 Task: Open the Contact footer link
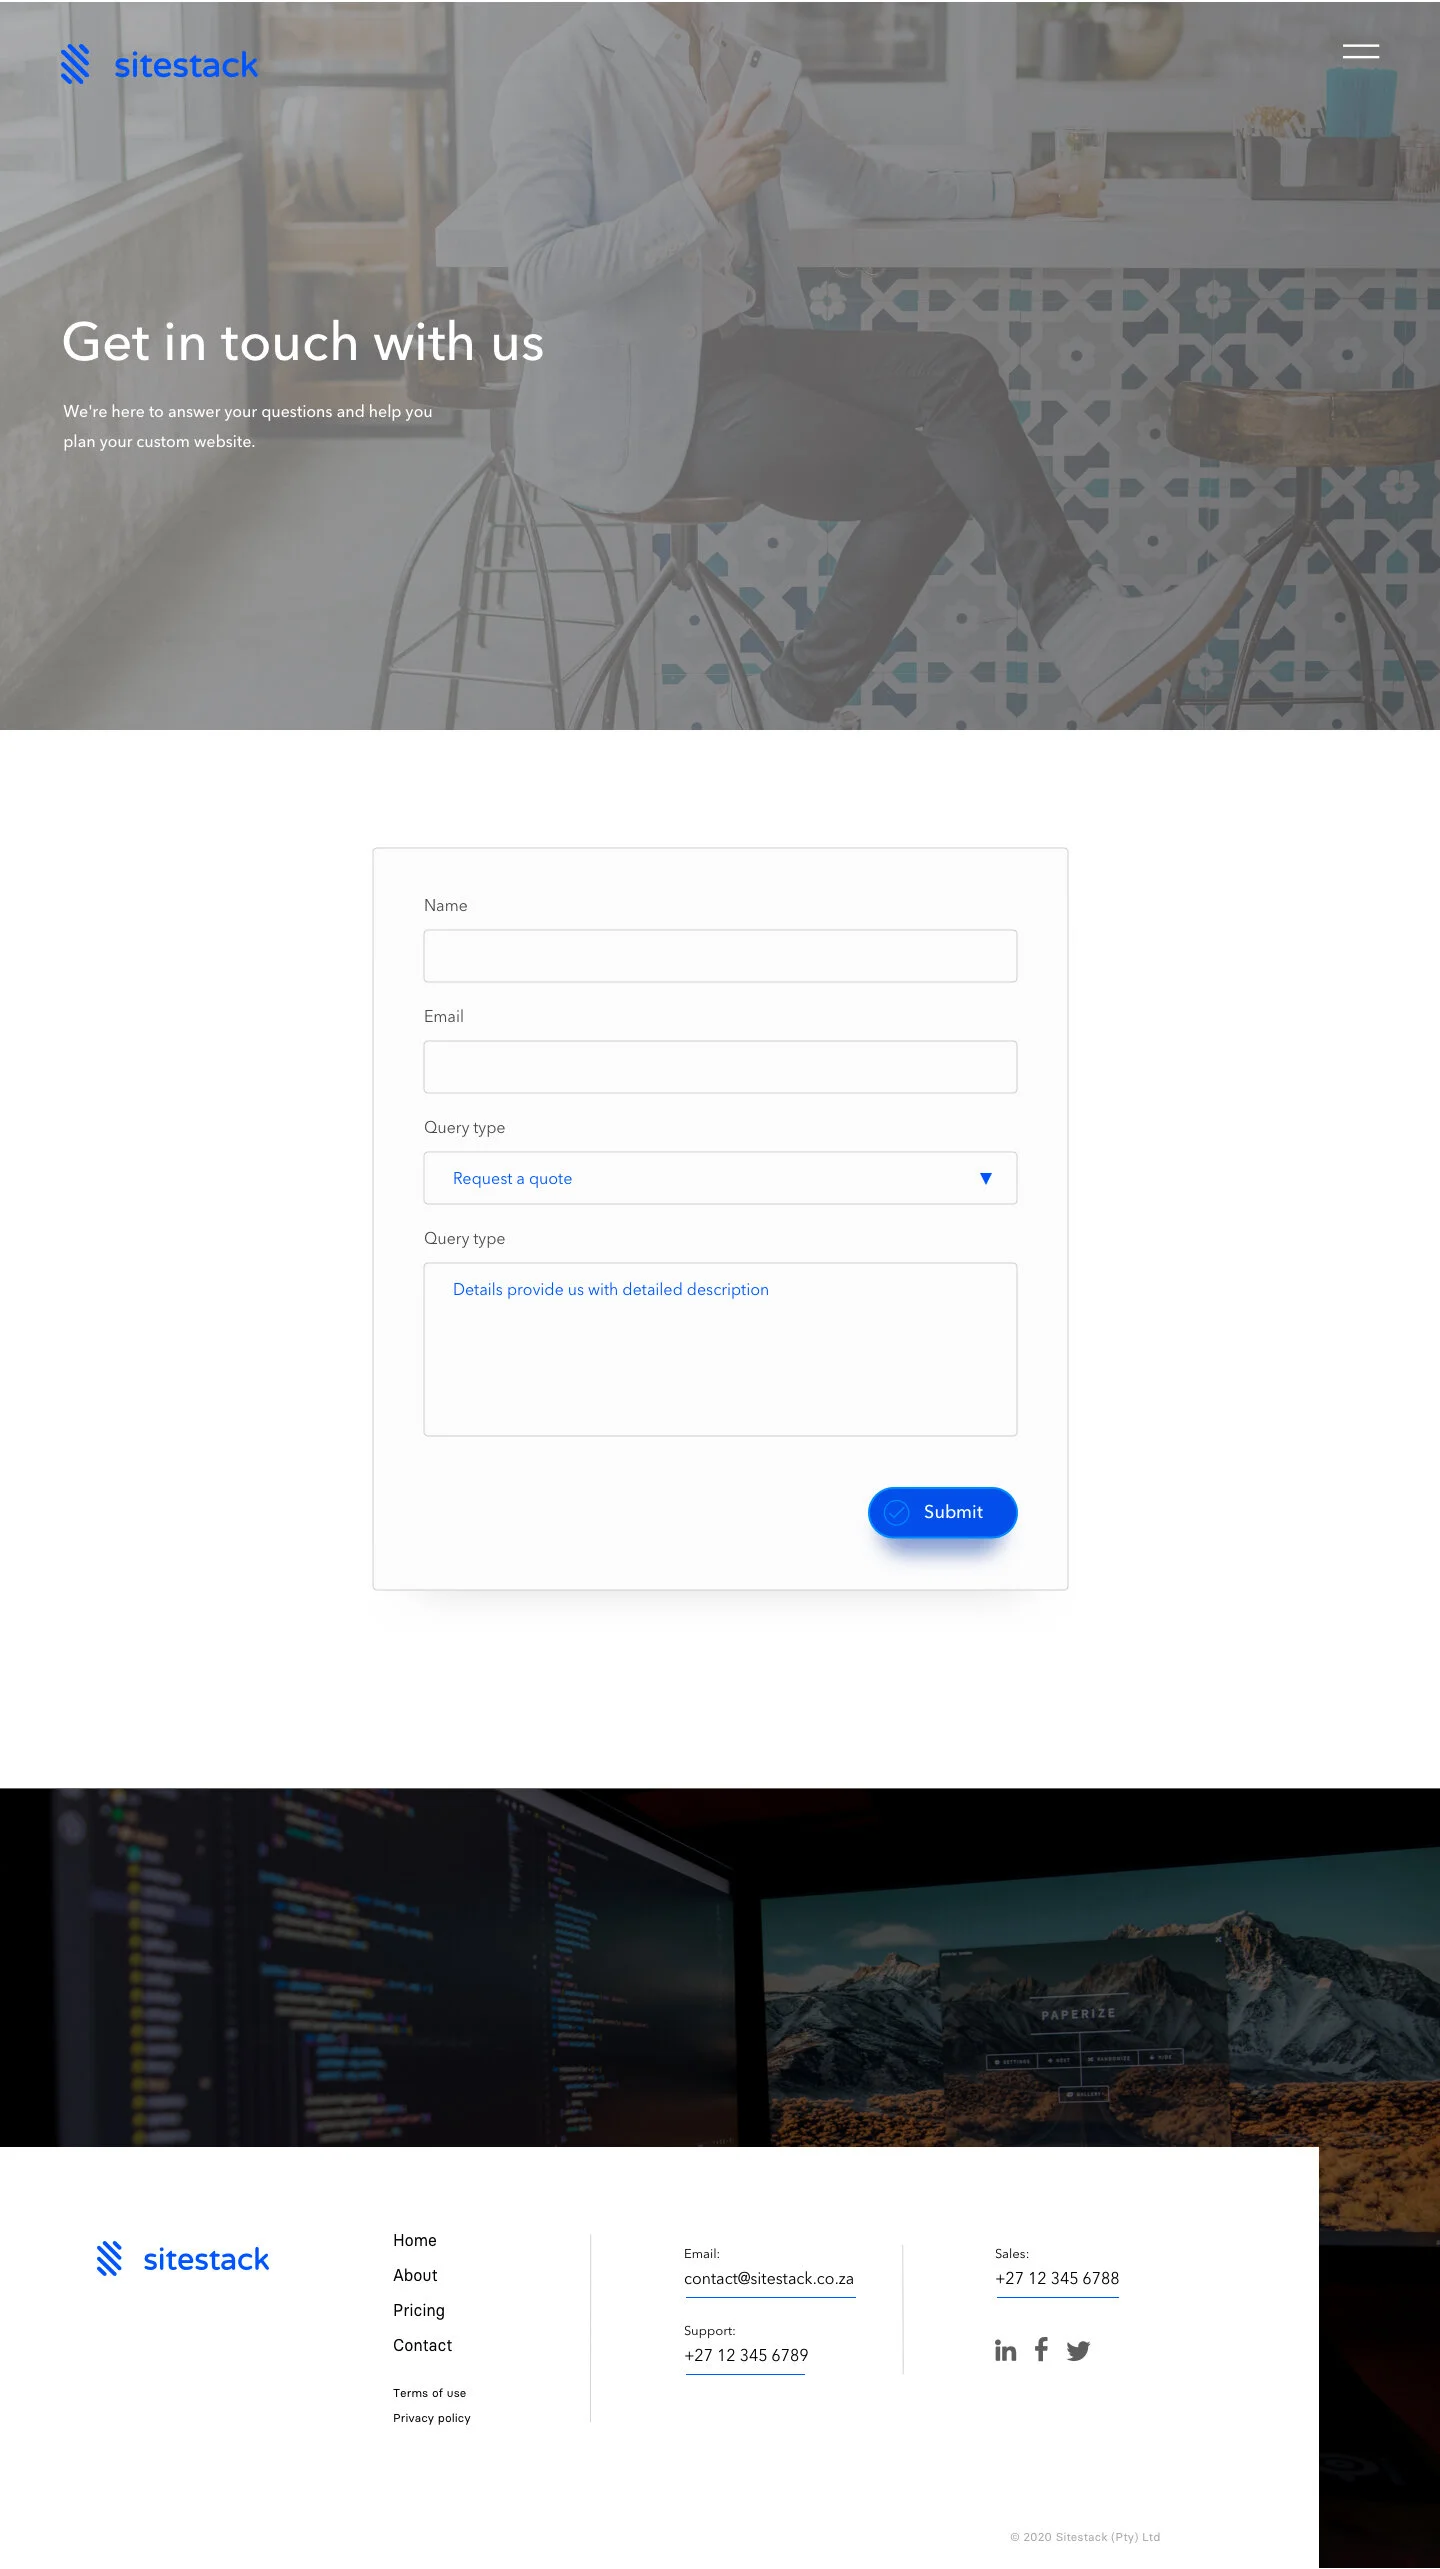pyautogui.click(x=422, y=2345)
